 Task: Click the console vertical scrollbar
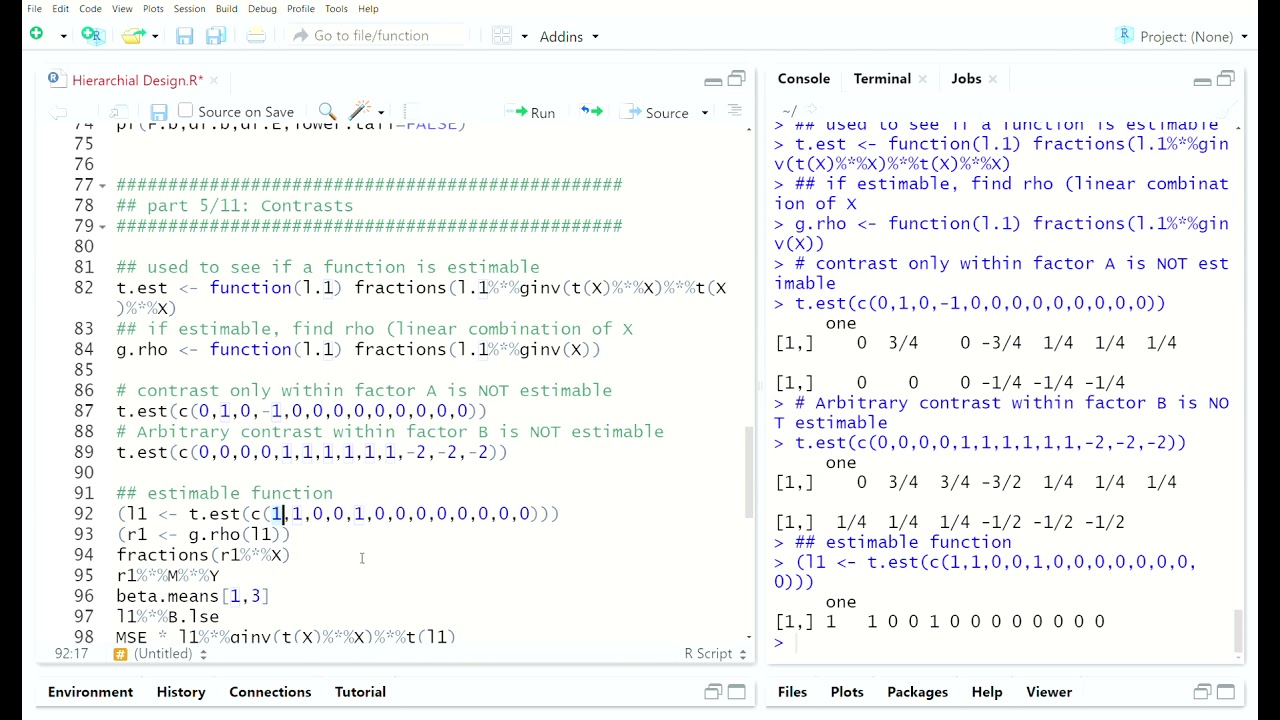pyautogui.click(x=1238, y=630)
